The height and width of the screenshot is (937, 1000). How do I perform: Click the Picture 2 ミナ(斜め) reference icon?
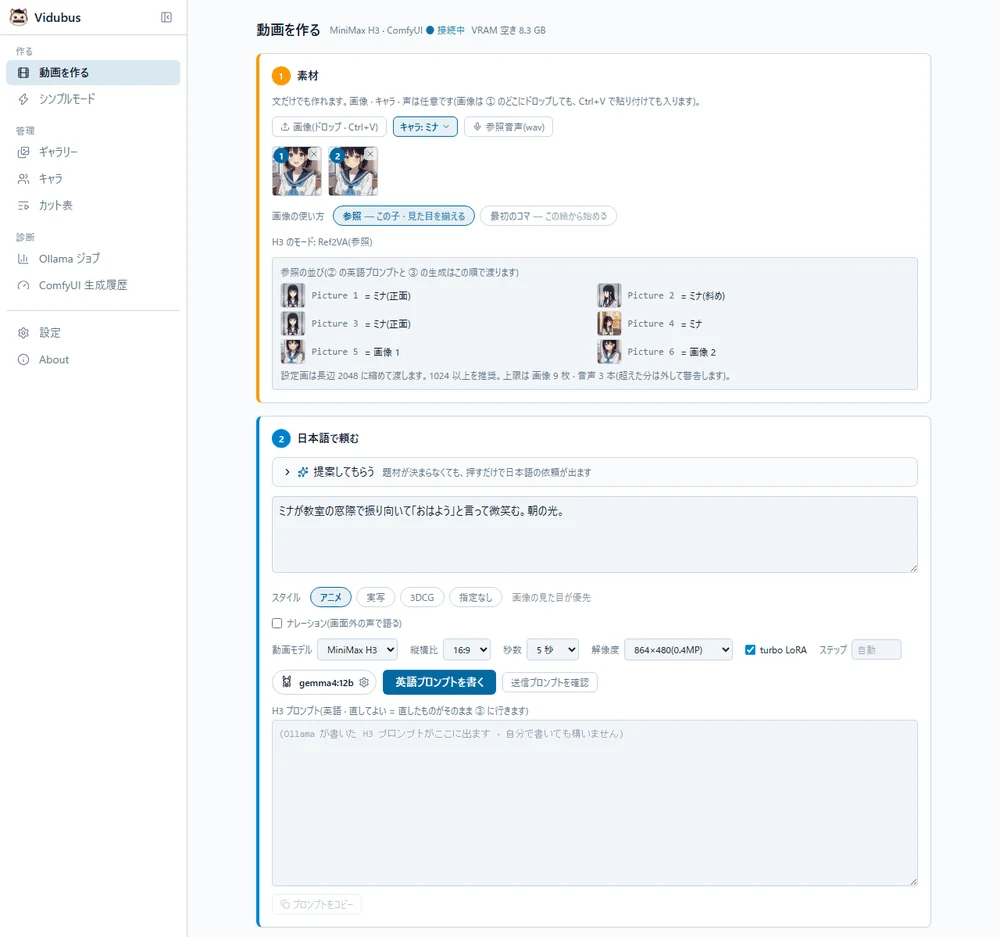click(609, 295)
